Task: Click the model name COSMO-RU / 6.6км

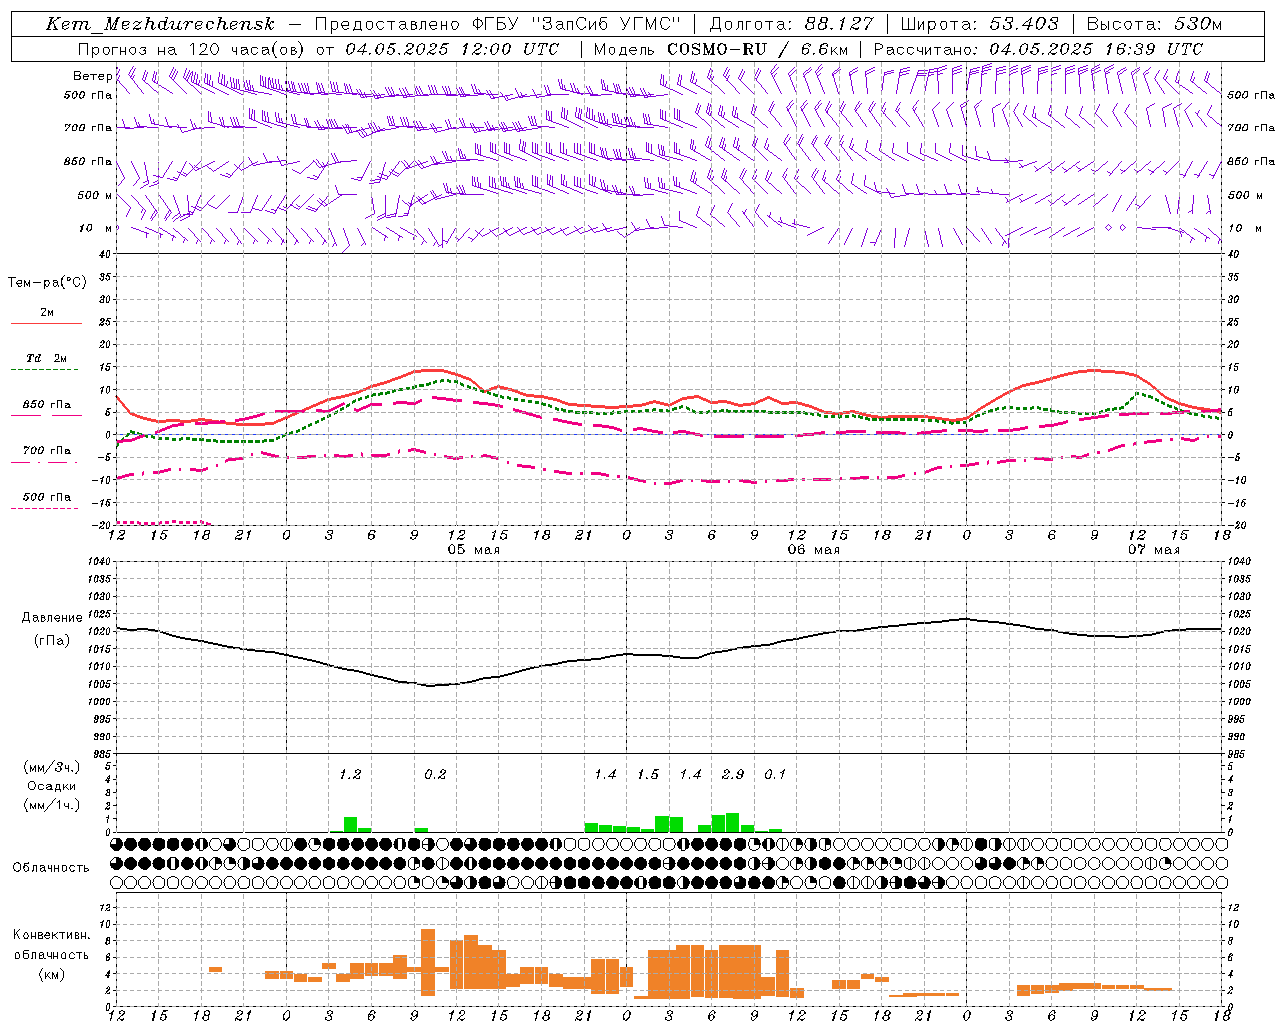Action: tap(758, 49)
